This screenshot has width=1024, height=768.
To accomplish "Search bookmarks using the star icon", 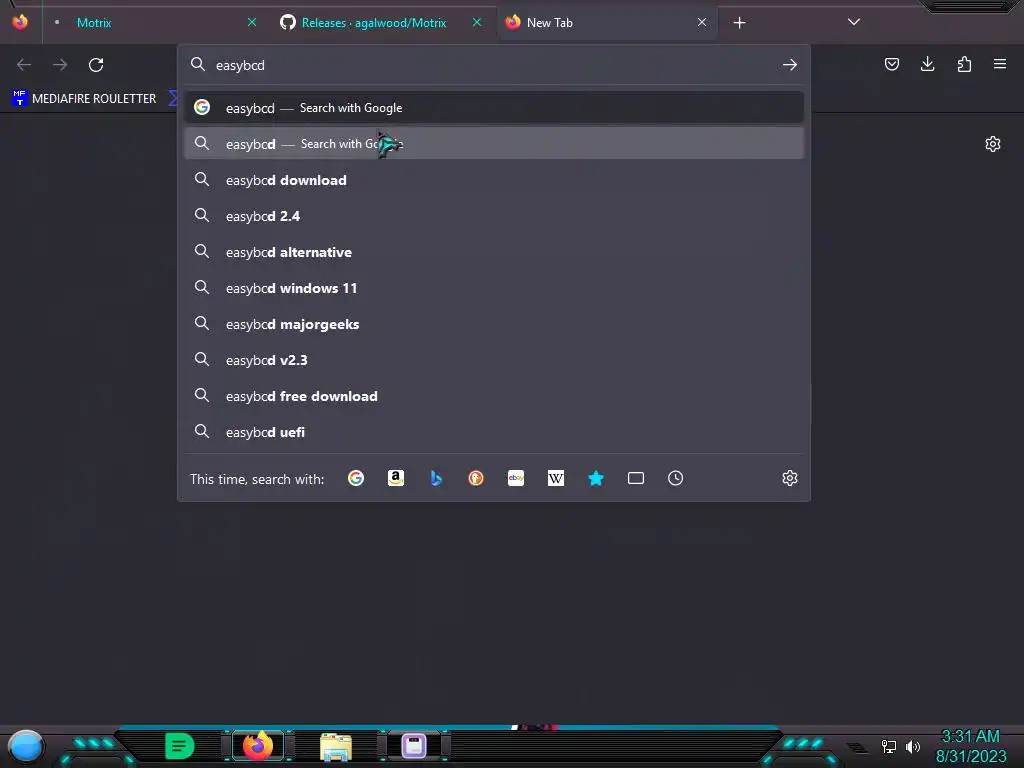I will (x=596, y=478).
